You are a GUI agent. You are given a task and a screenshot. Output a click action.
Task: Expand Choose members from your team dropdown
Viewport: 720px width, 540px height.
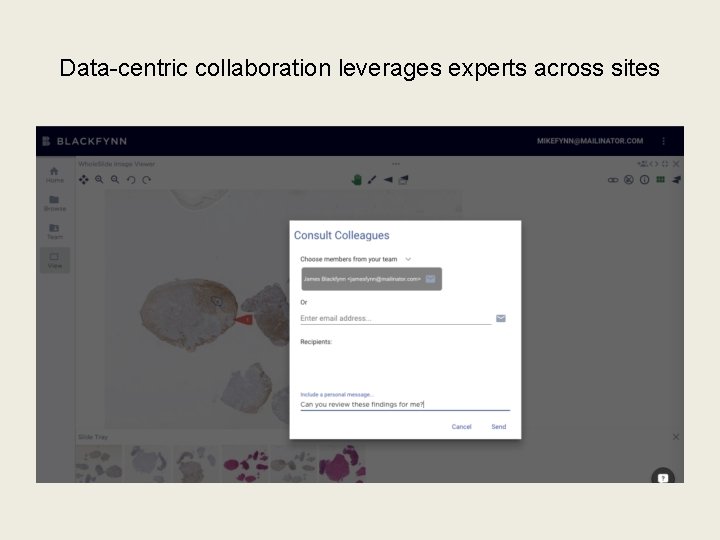(x=356, y=259)
